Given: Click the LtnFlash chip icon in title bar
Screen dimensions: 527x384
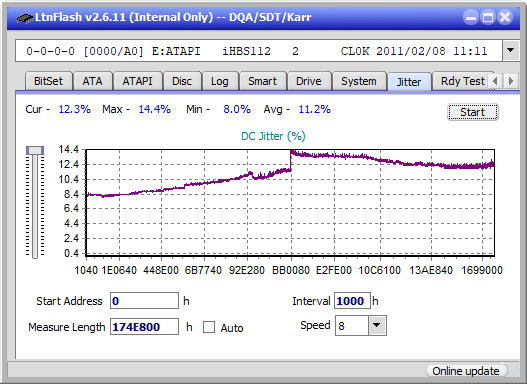Looking at the screenshot, I should pos(25,18).
